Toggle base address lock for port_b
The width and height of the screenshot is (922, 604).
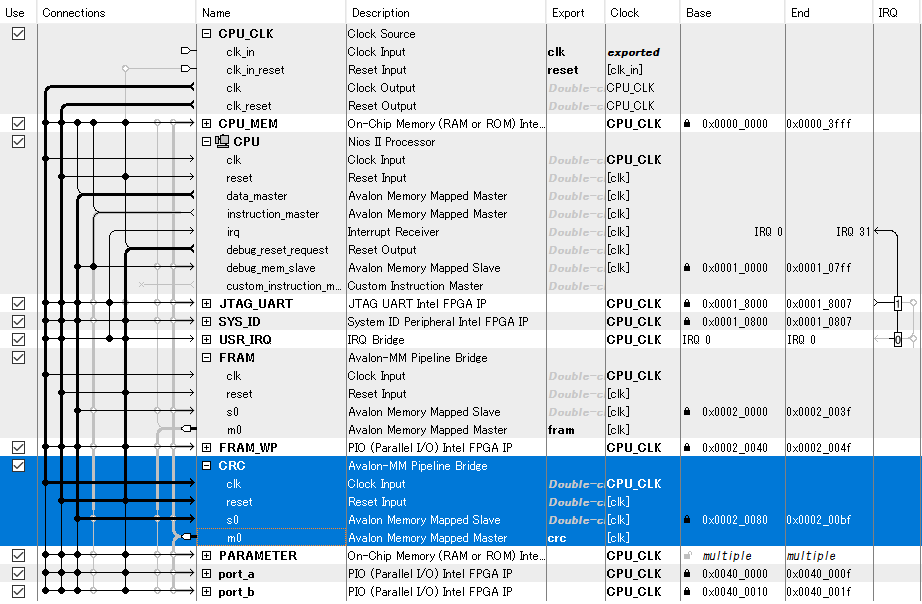687,592
